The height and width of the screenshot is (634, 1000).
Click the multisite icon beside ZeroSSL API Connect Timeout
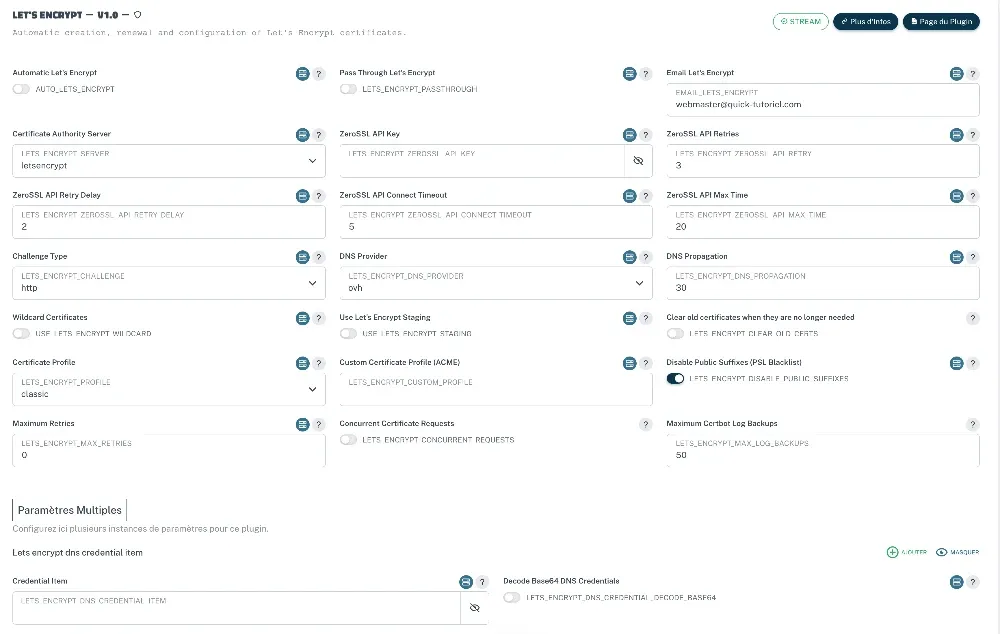tap(629, 196)
